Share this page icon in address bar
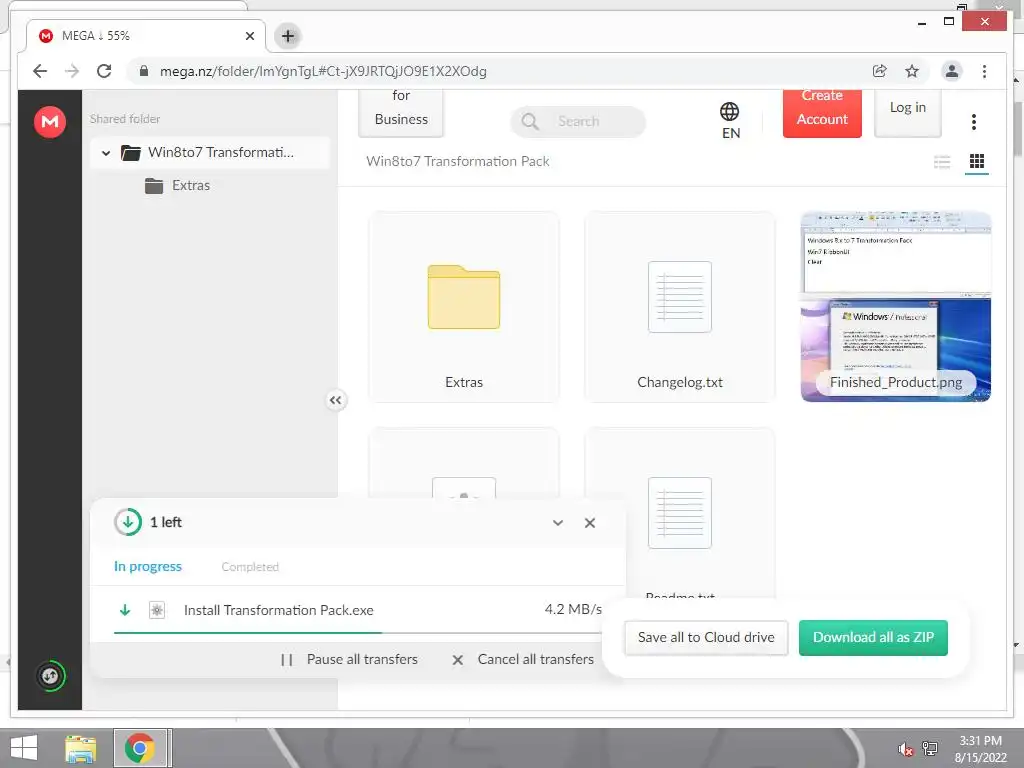 (880, 71)
